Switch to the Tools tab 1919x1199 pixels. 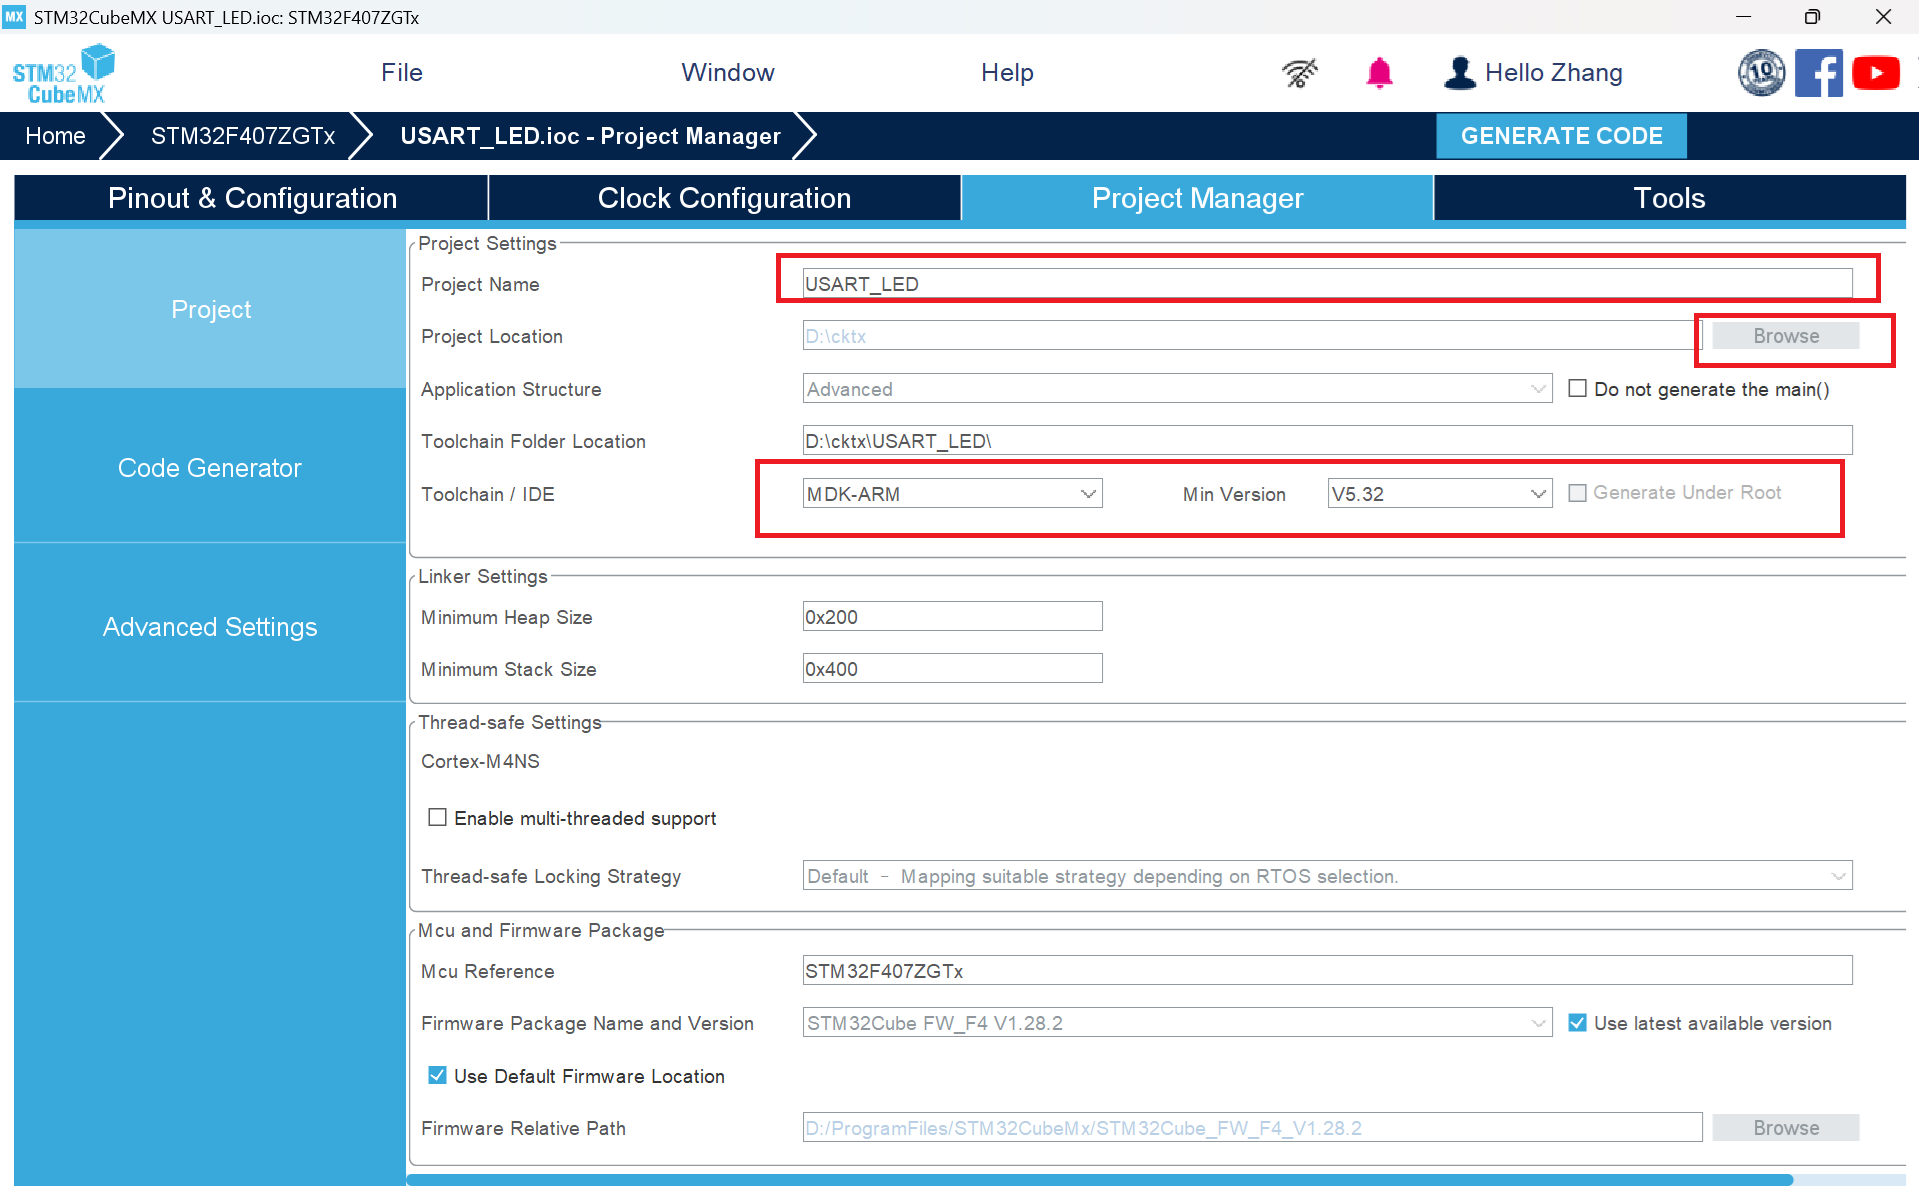tap(1669, 198)
